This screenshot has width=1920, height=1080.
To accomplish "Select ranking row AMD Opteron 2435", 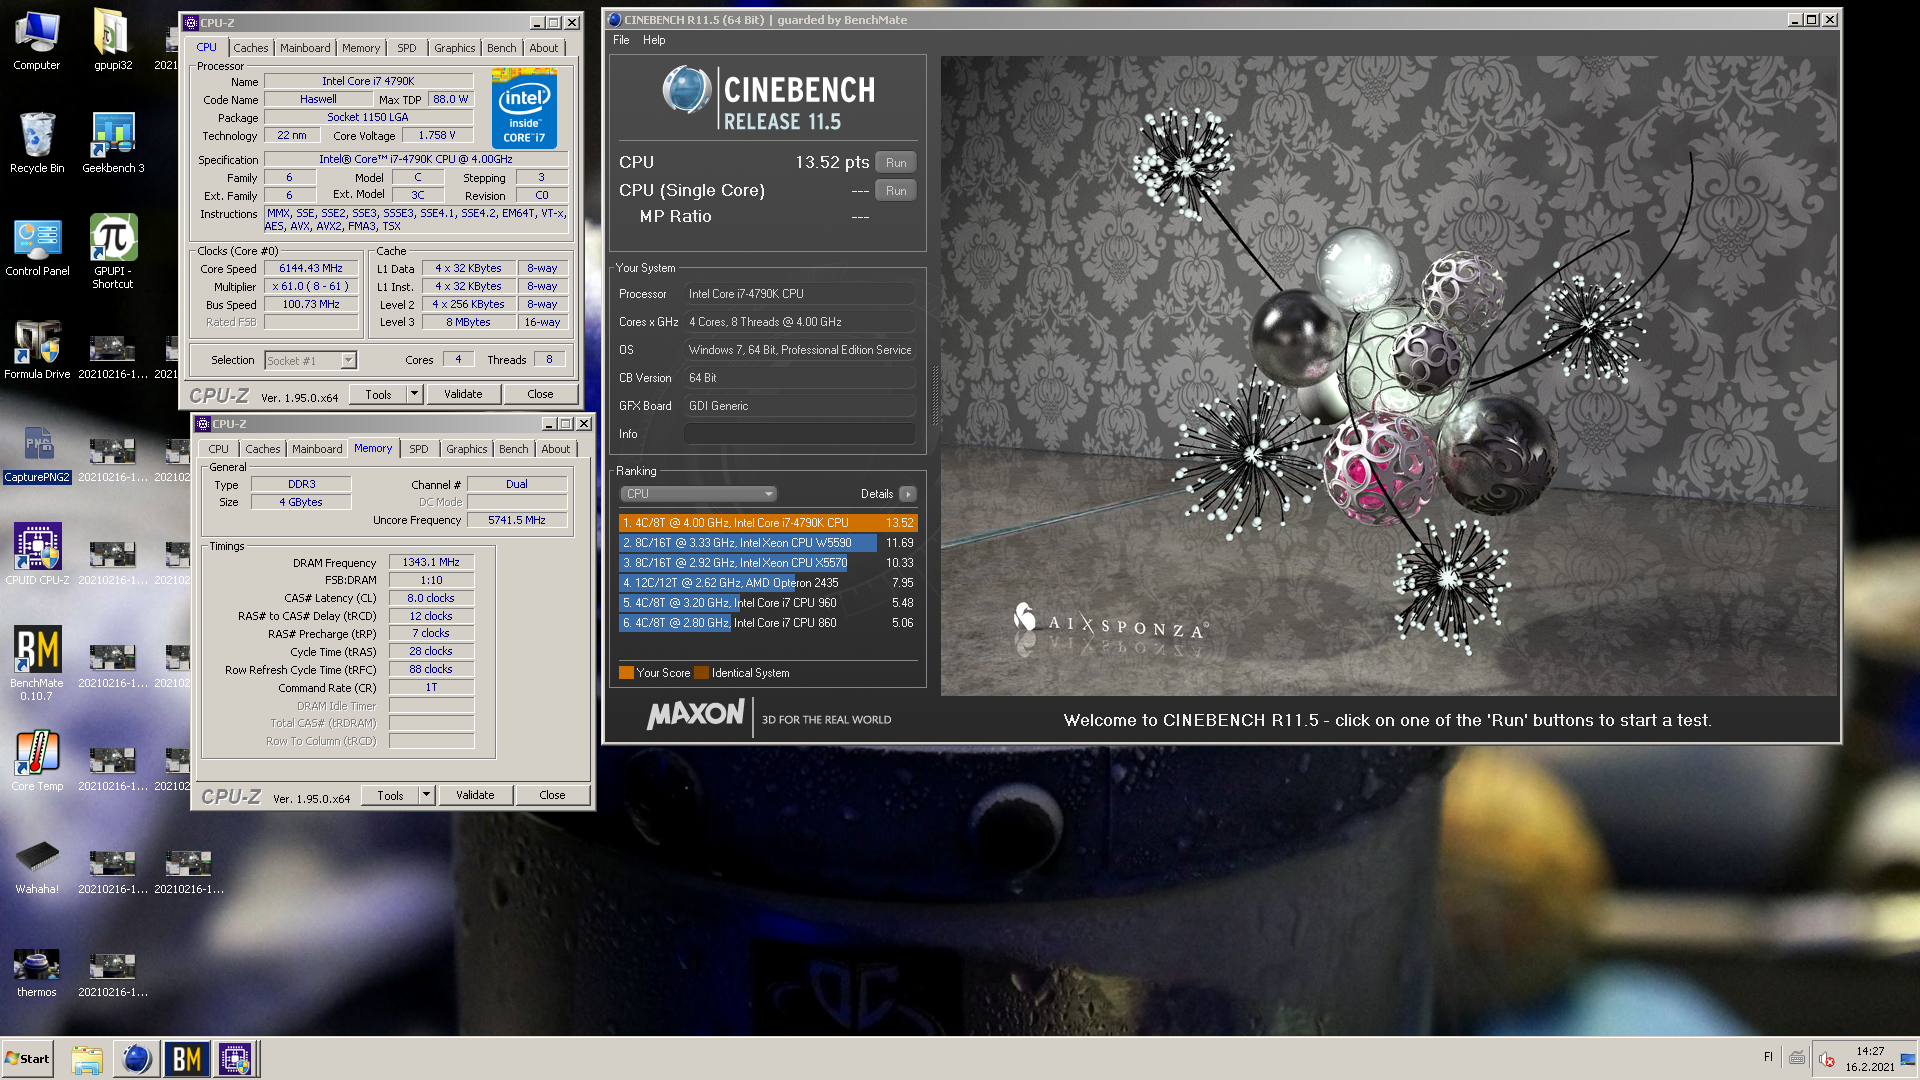I will [767, 583].
